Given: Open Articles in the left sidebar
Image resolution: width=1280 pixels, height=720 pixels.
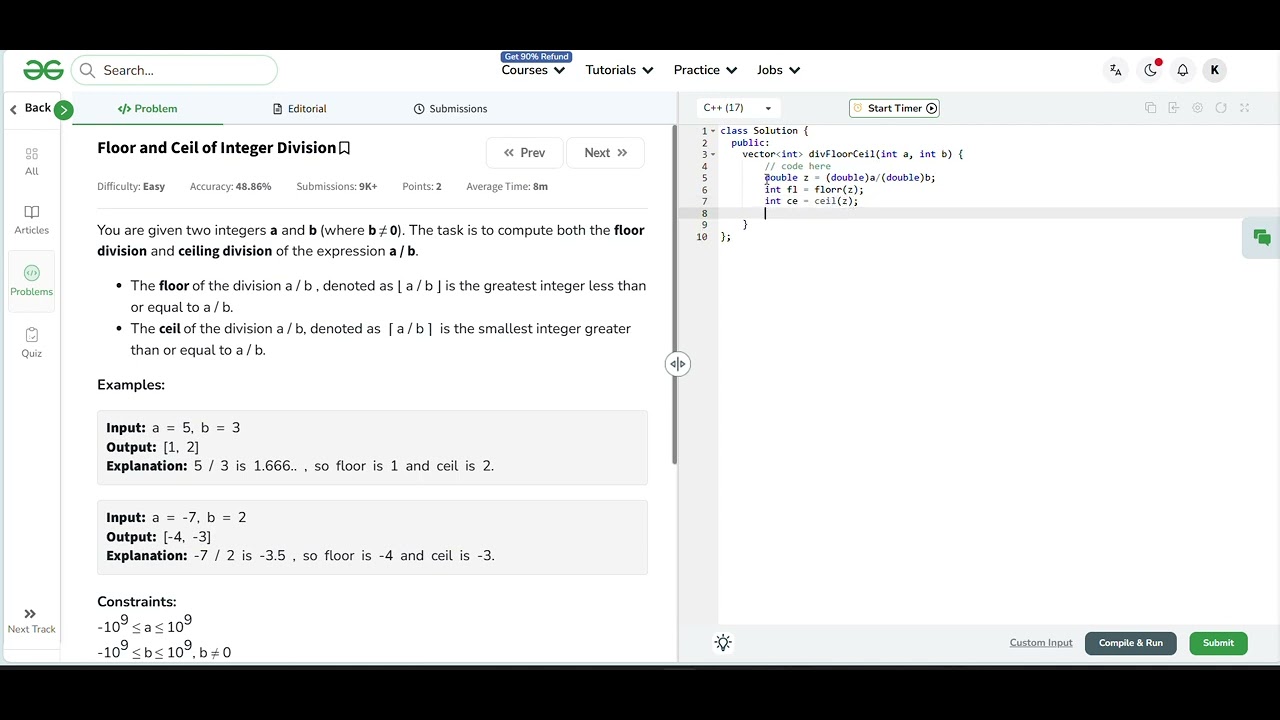Looking at the screenshot, I should click(32, 220).
